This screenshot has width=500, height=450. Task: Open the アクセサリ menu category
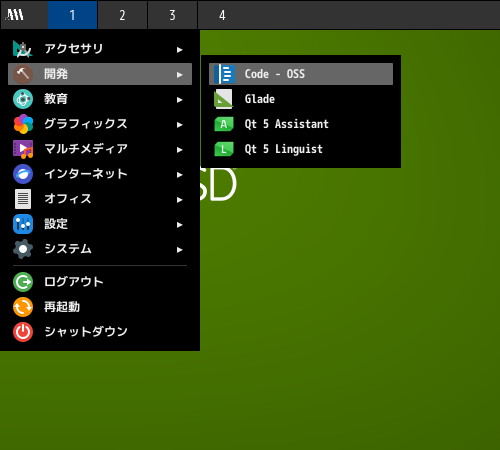[100, 49]
